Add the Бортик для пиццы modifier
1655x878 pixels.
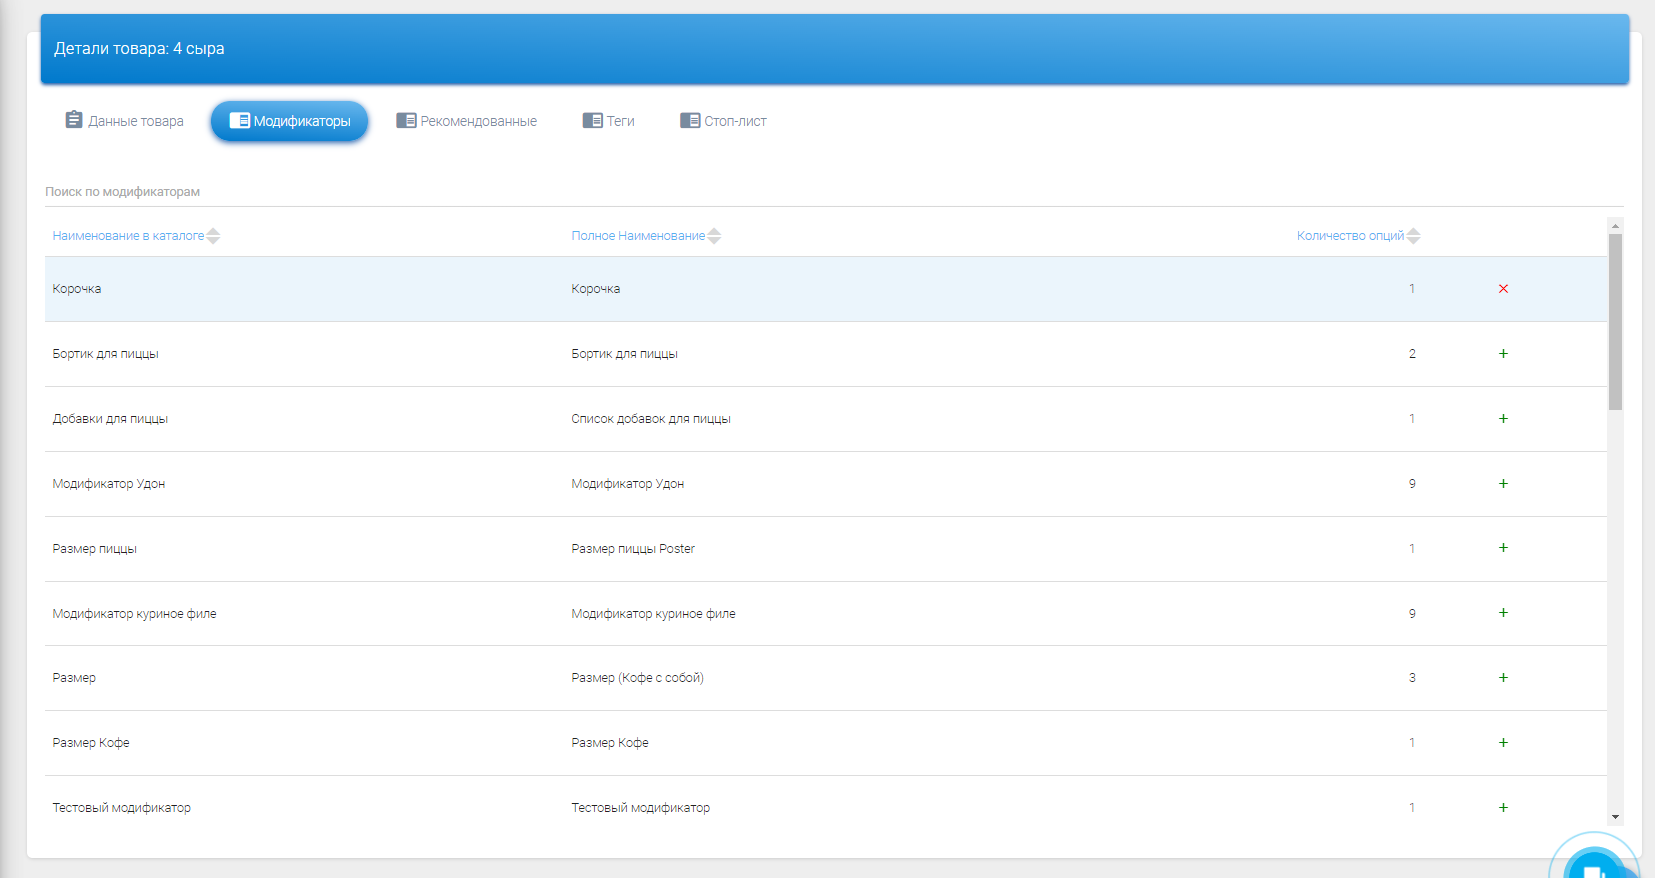(1503, 354)
